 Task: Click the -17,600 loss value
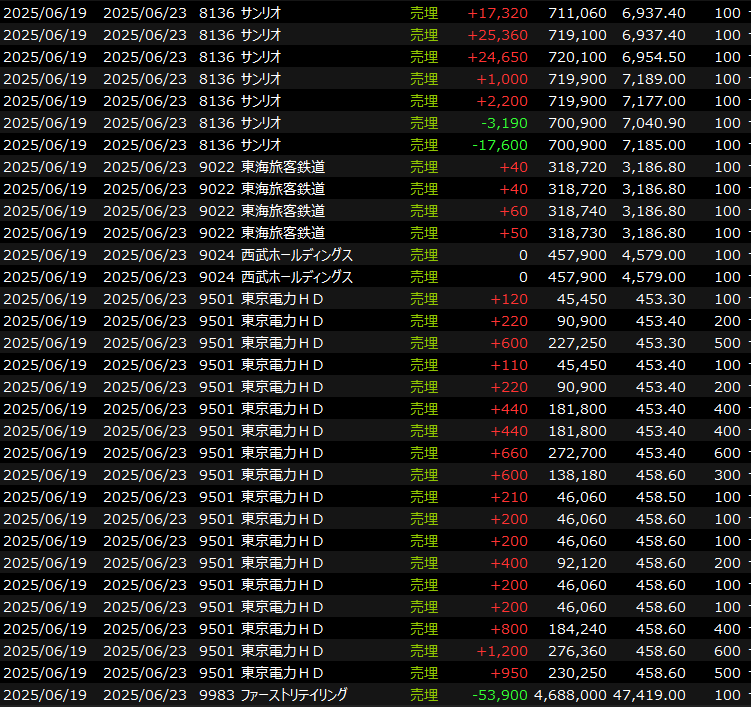[501, 145]
